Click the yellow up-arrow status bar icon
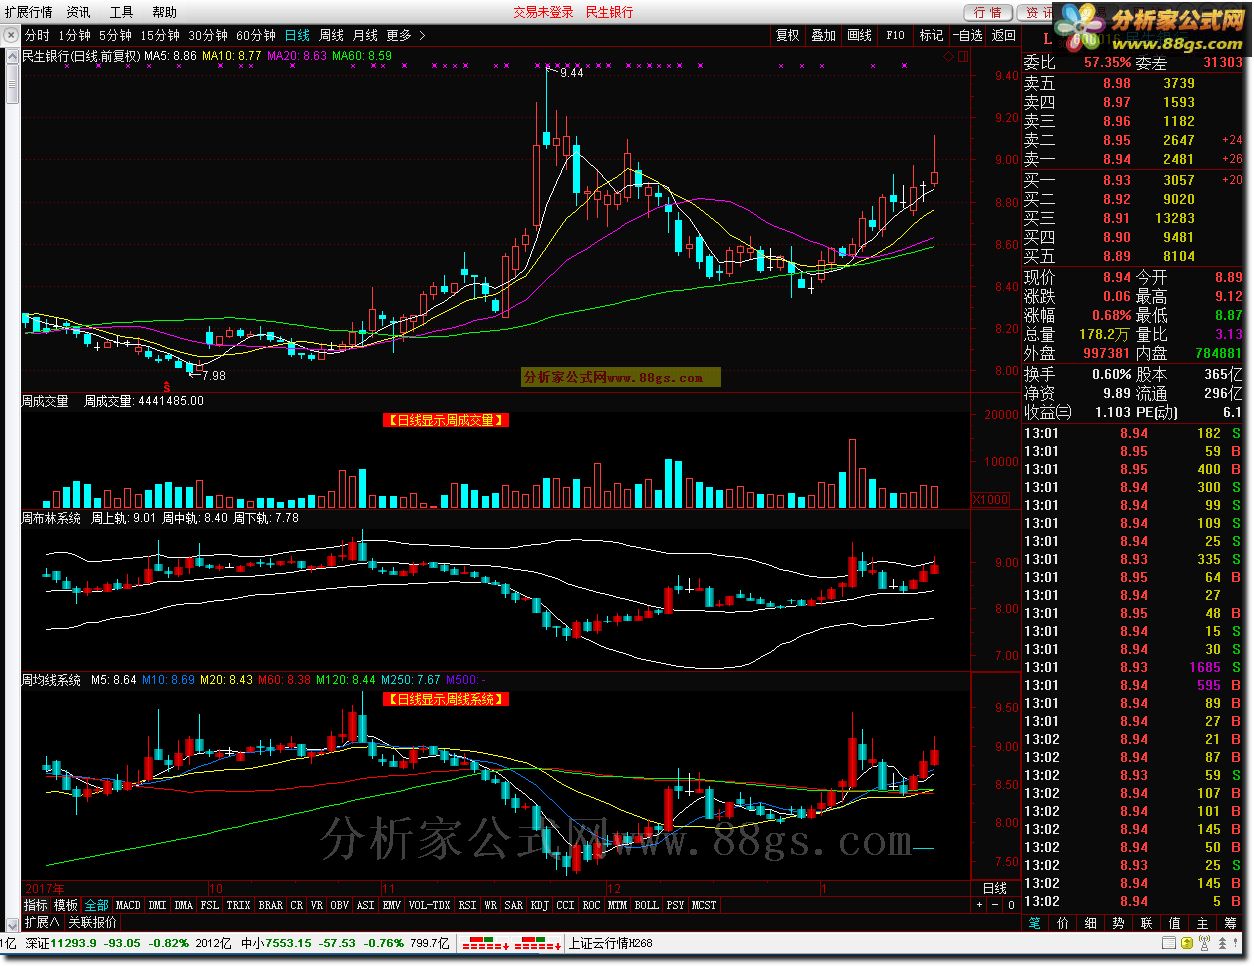Viewport: 1254px width, 966px height. tap(1187, 943)
